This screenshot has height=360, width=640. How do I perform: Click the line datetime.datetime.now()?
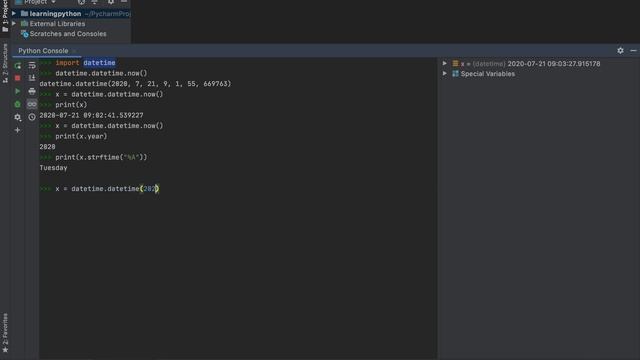click(x=101, y=73)
